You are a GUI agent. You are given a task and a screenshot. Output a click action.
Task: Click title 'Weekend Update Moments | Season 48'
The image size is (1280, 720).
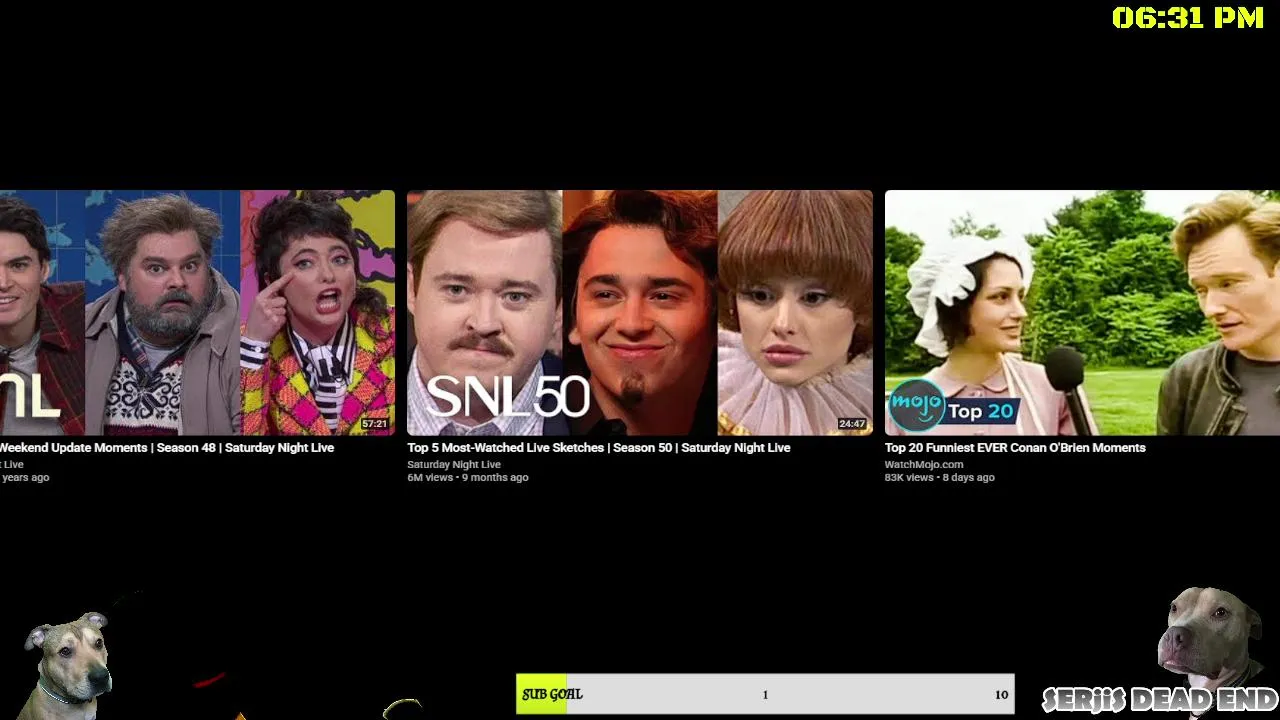click(167, 448)
